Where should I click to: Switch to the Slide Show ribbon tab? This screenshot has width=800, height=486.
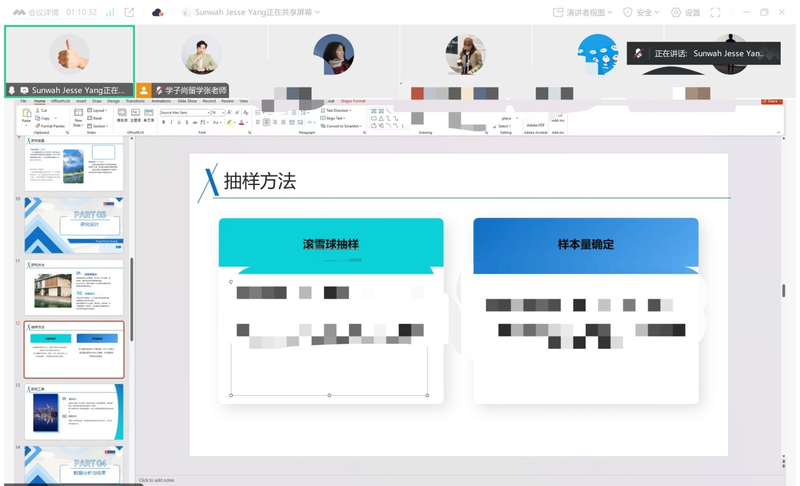pos(187,101)
